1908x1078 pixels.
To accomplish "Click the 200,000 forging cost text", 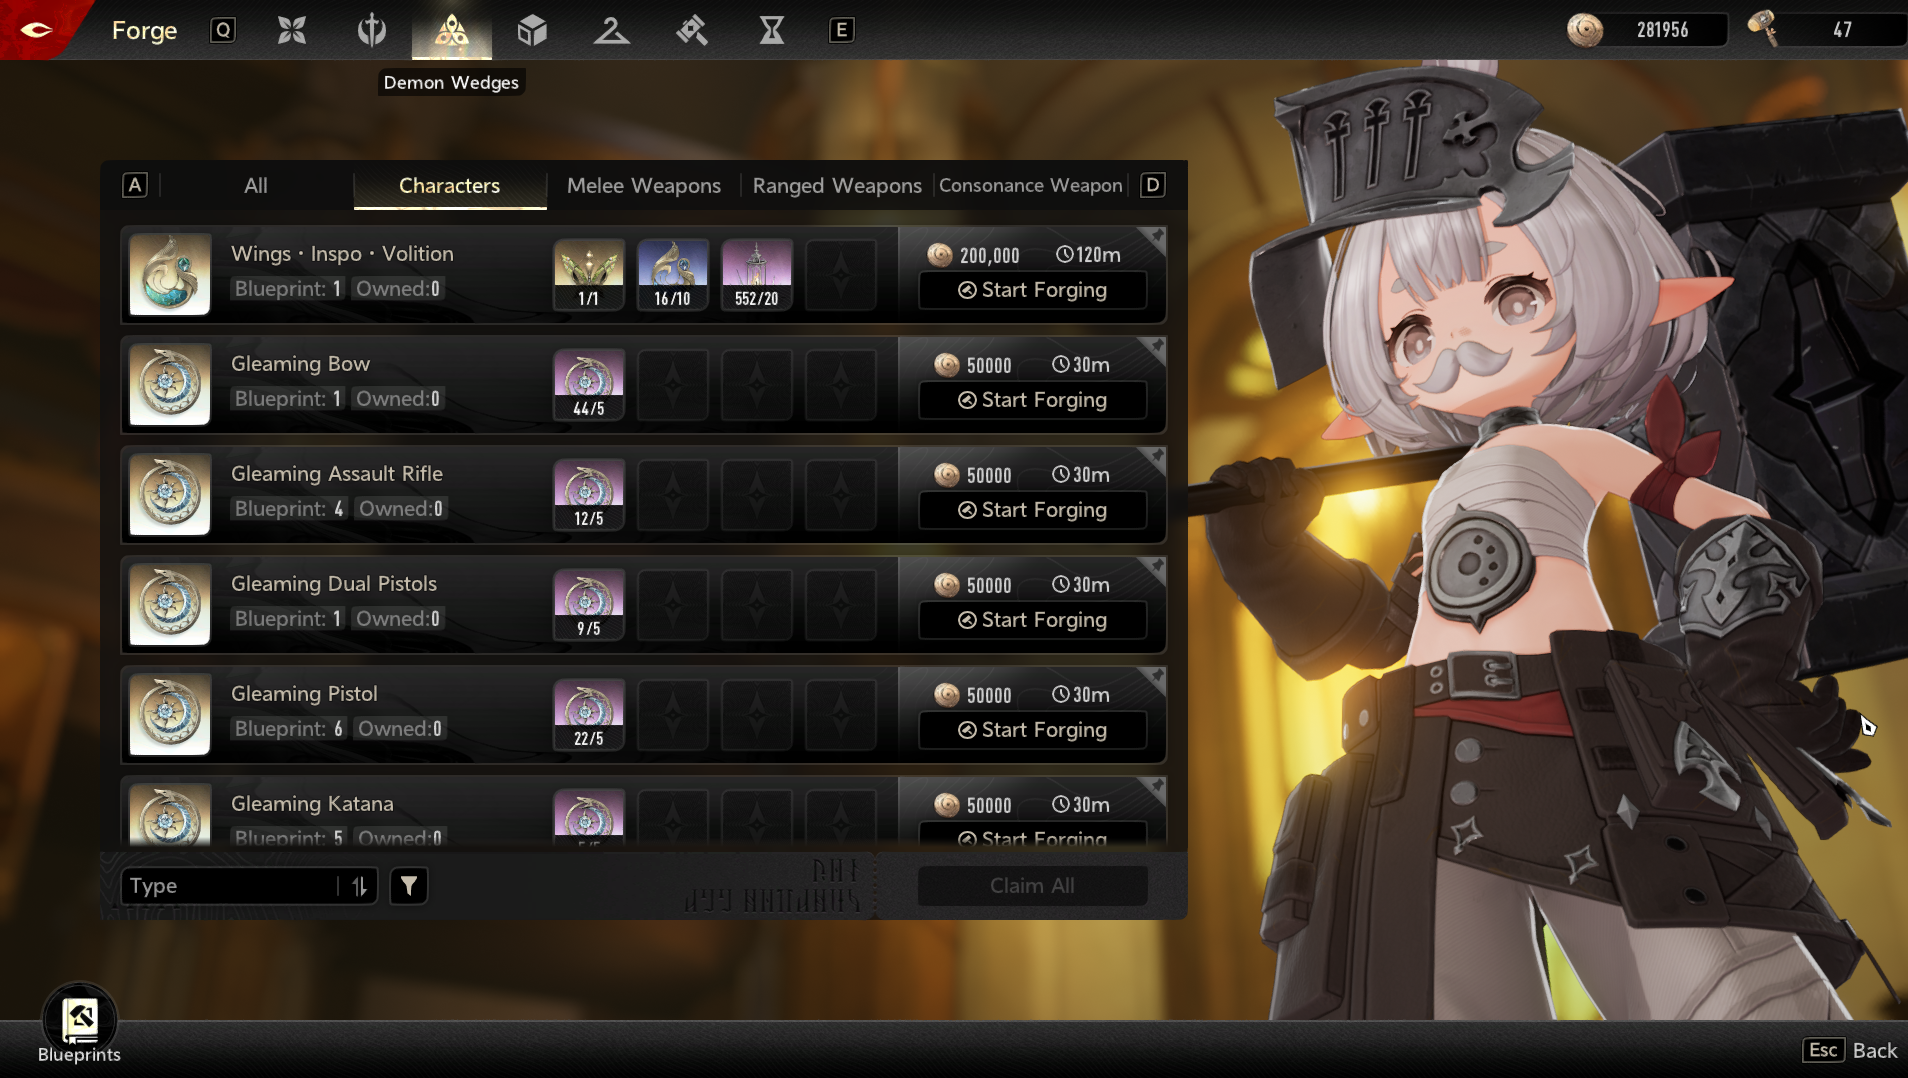I will click(x=989, y=255).
